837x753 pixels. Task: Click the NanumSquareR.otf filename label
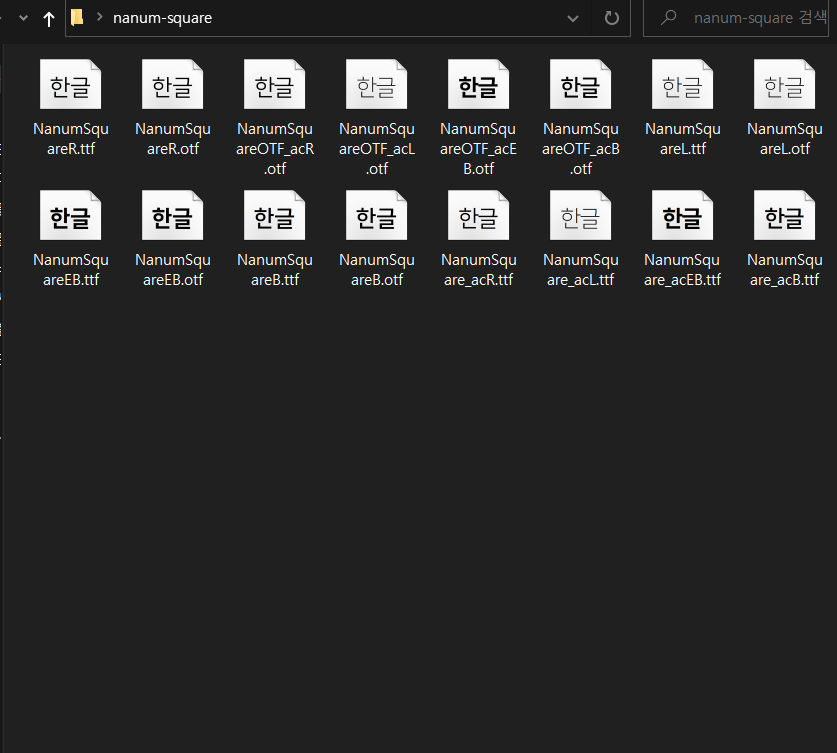(x=172, y=139)
